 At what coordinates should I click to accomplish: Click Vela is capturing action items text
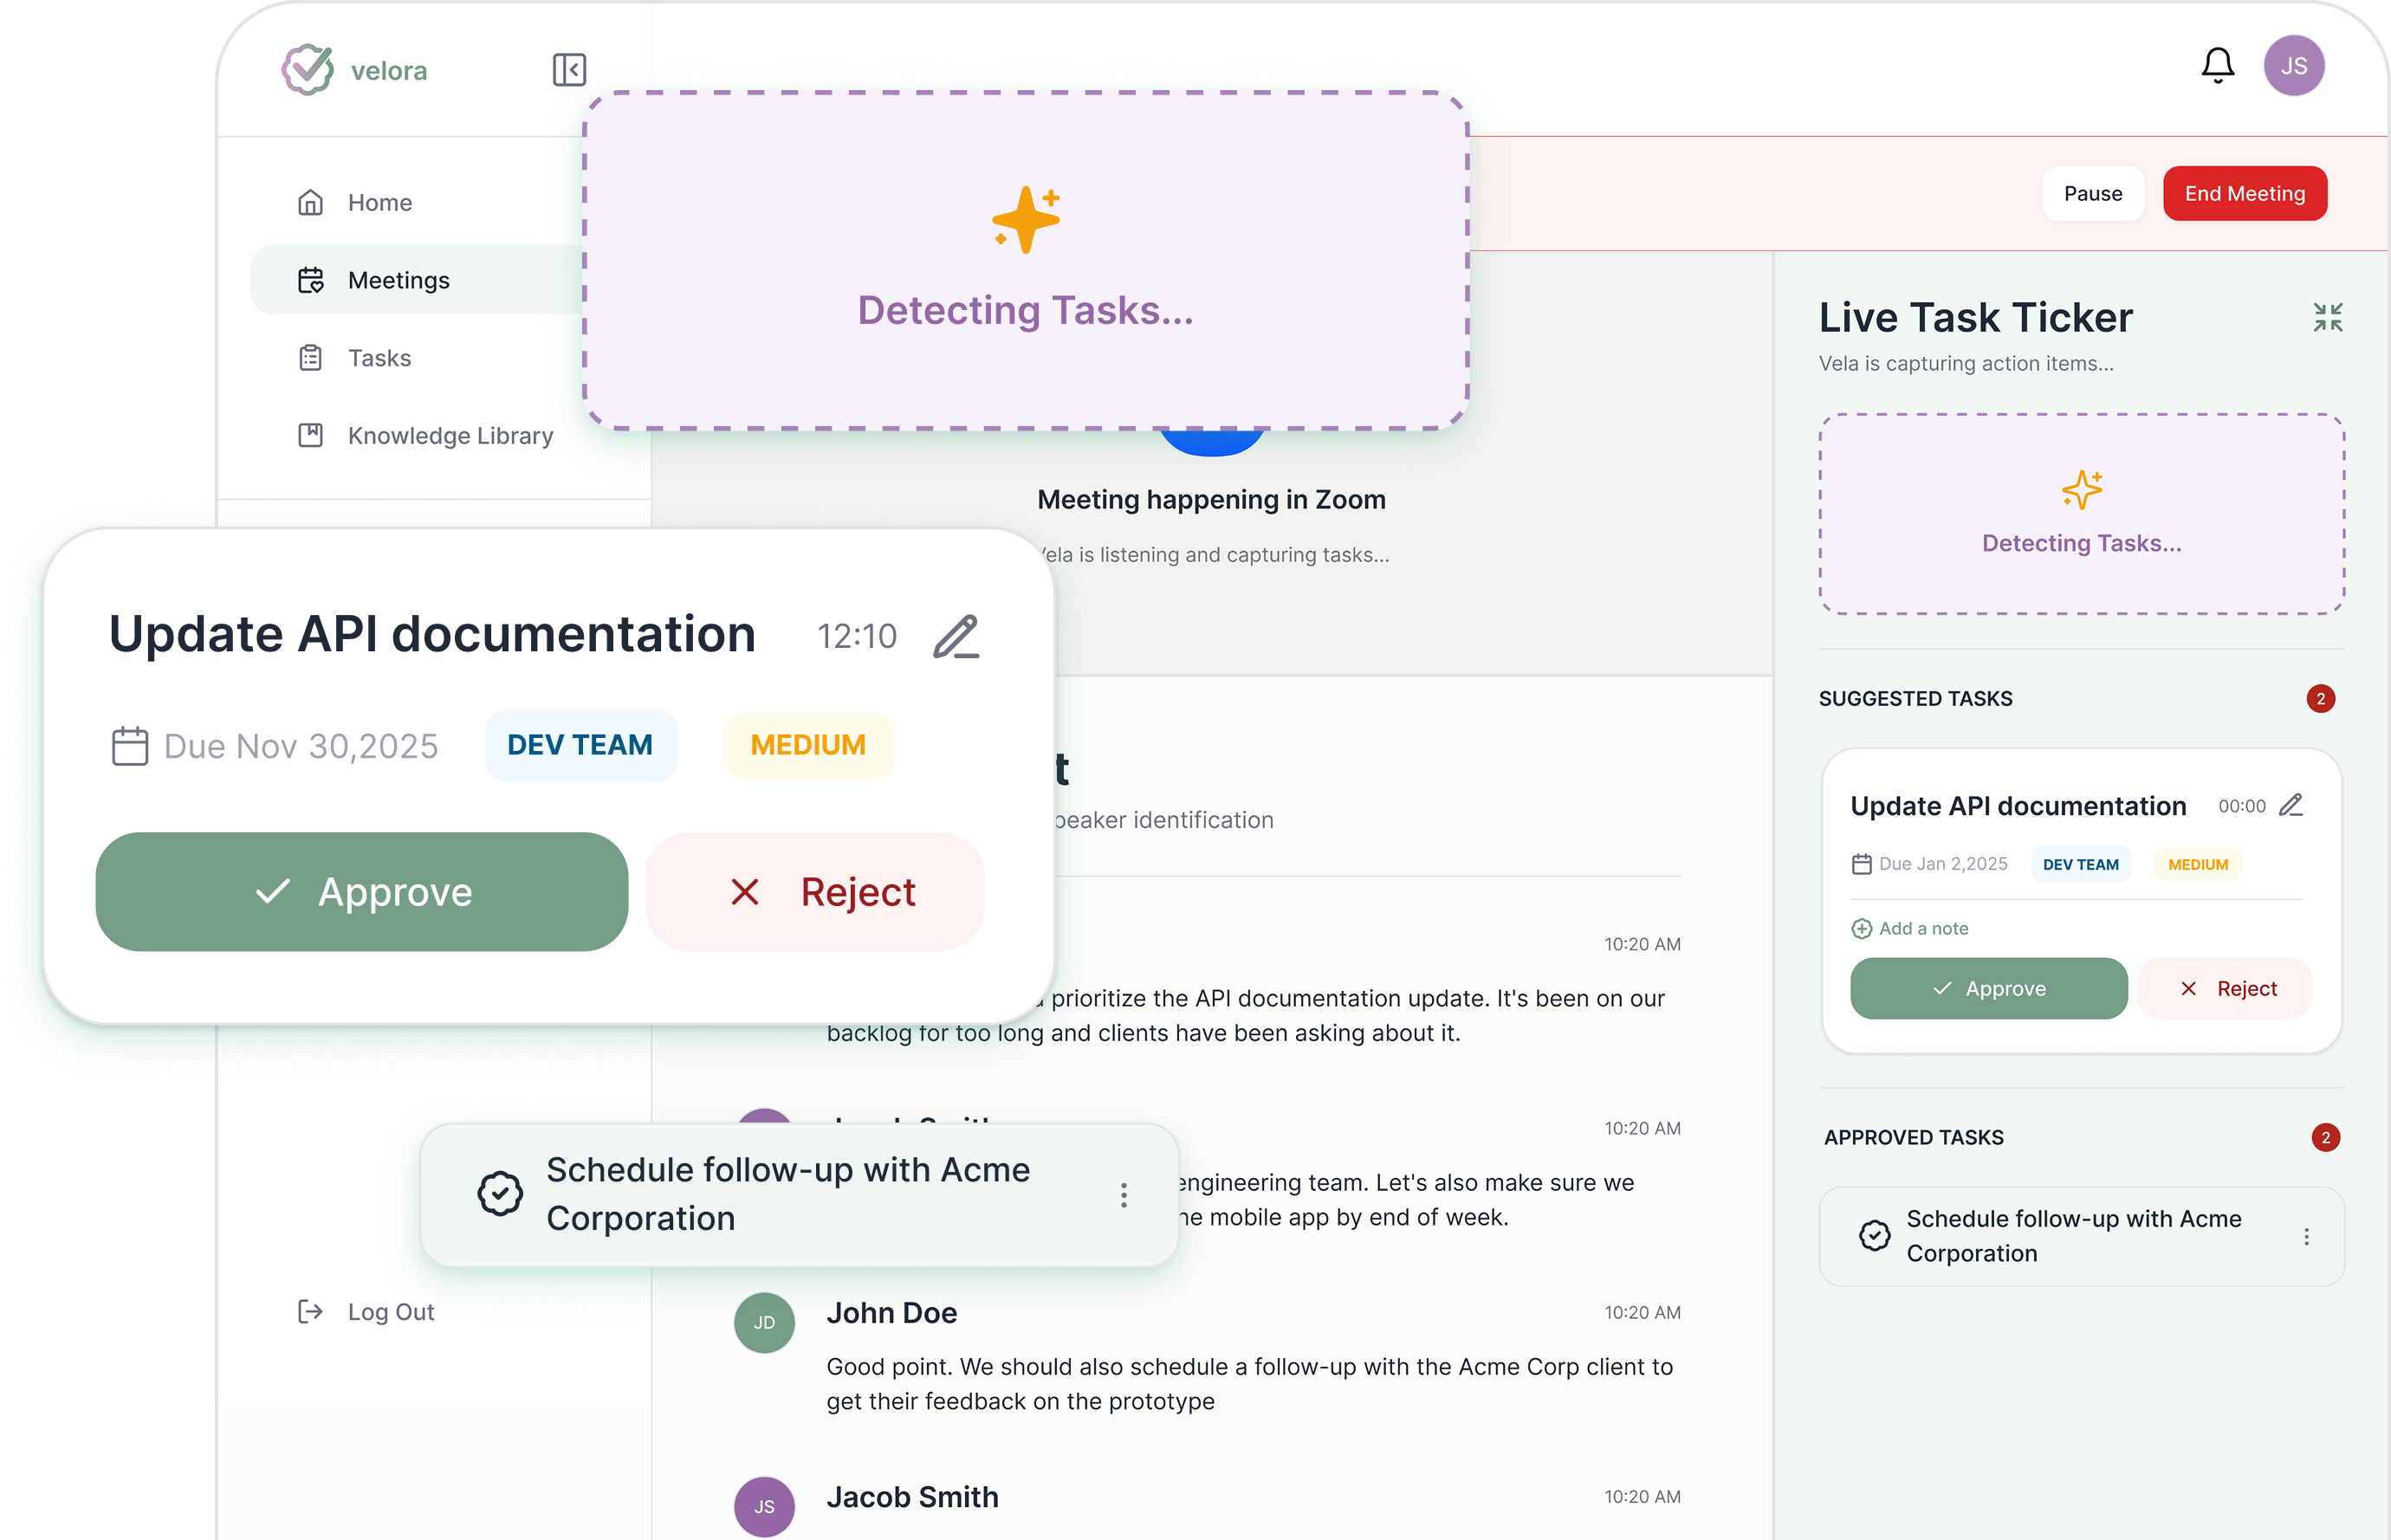(x=1966, y=364)
